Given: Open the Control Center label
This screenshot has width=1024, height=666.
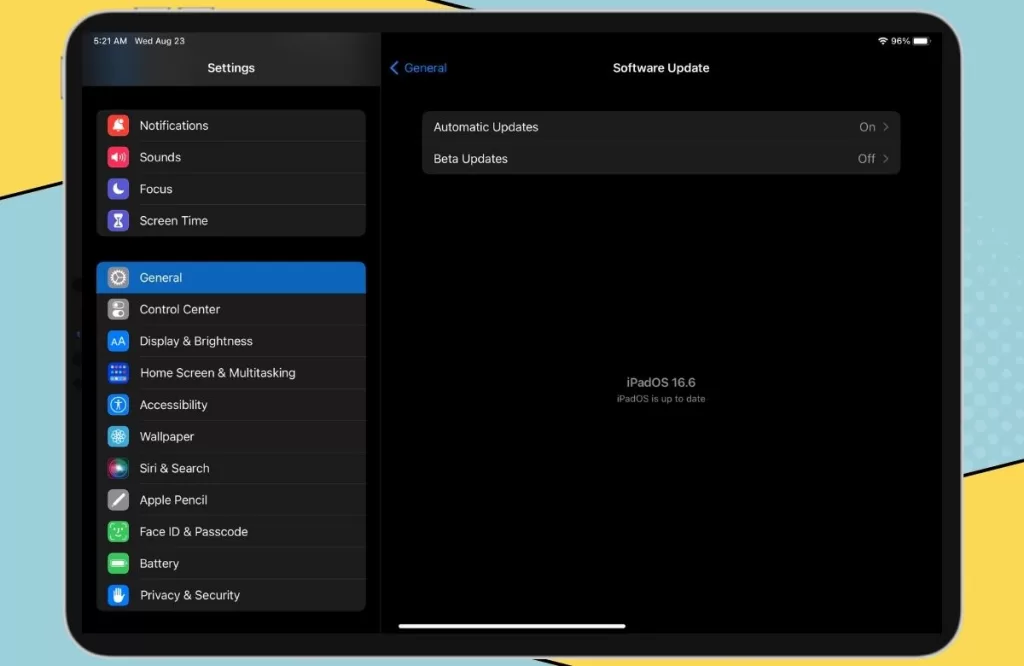Looking at the screenshot, I should tap(180, 309).
